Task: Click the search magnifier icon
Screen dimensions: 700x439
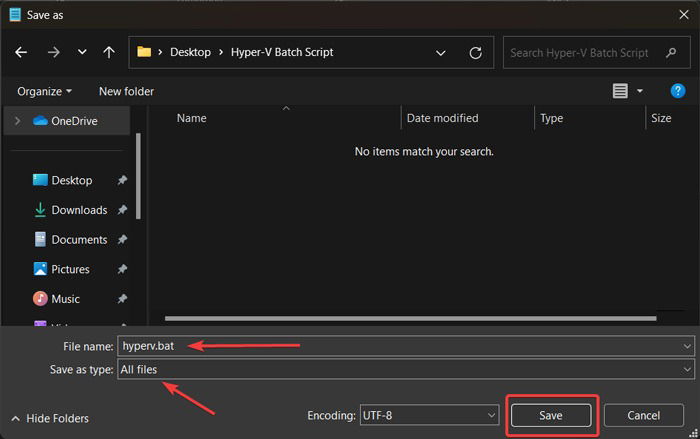Action: point(671,53)
